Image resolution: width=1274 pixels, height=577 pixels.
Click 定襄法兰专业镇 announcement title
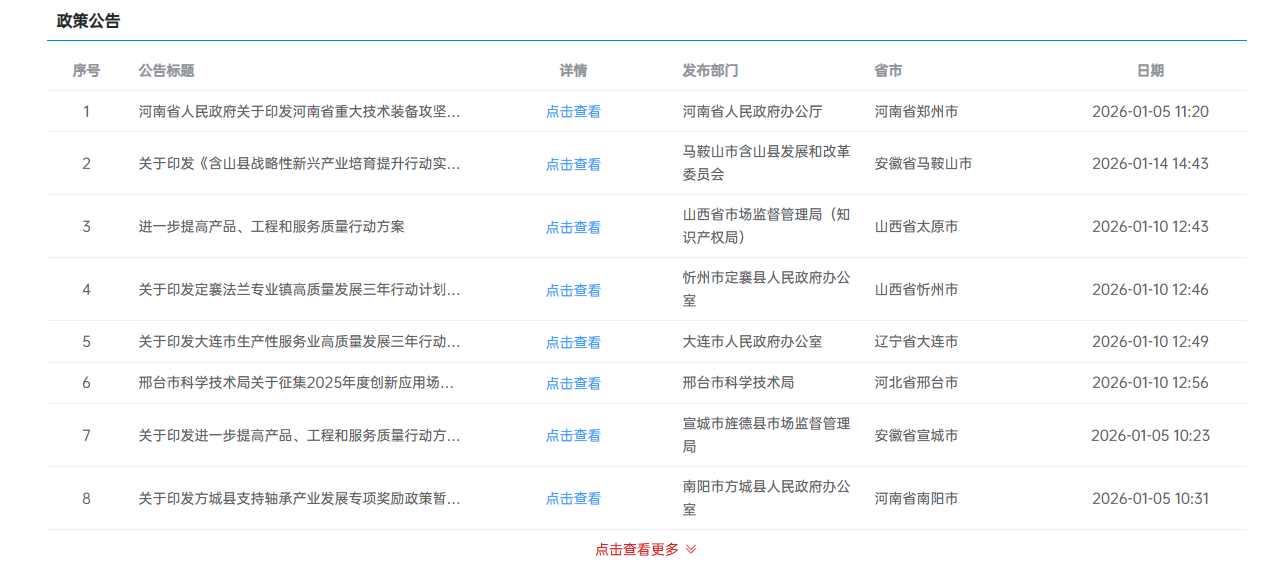299,290
